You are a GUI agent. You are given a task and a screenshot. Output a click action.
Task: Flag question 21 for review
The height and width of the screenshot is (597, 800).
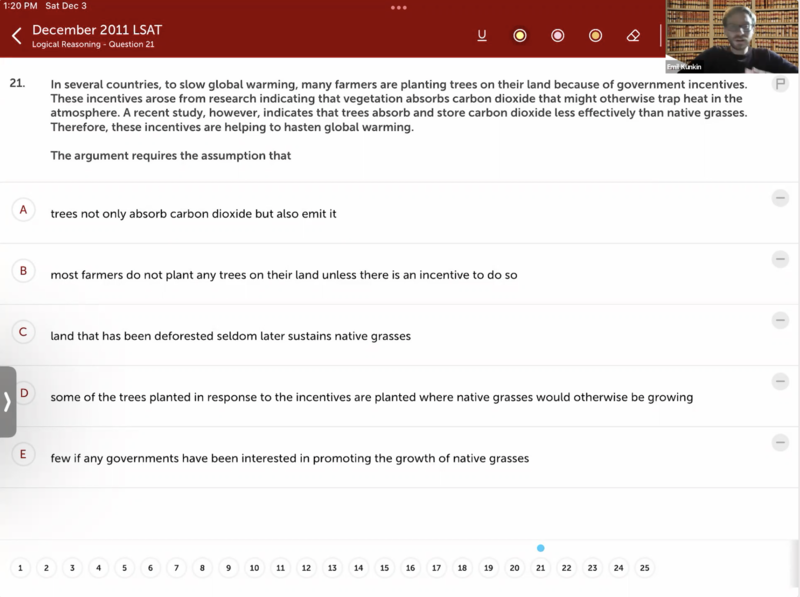tap(780, 84)
